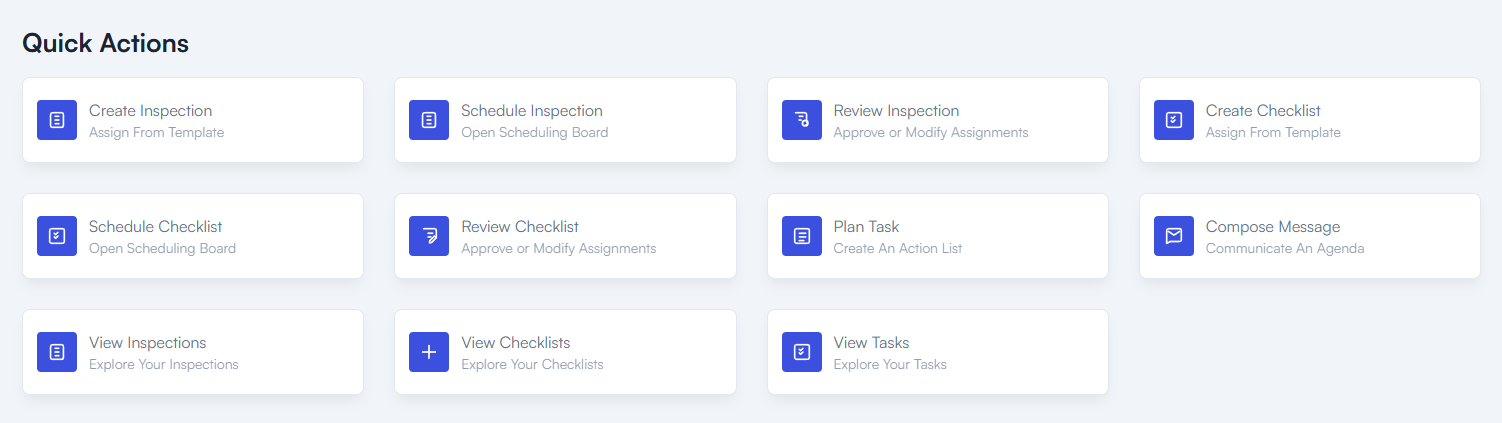1502x423 pixels.
Task: Click the Compose Message envelope icon
Action: [x=1174, y=236]
